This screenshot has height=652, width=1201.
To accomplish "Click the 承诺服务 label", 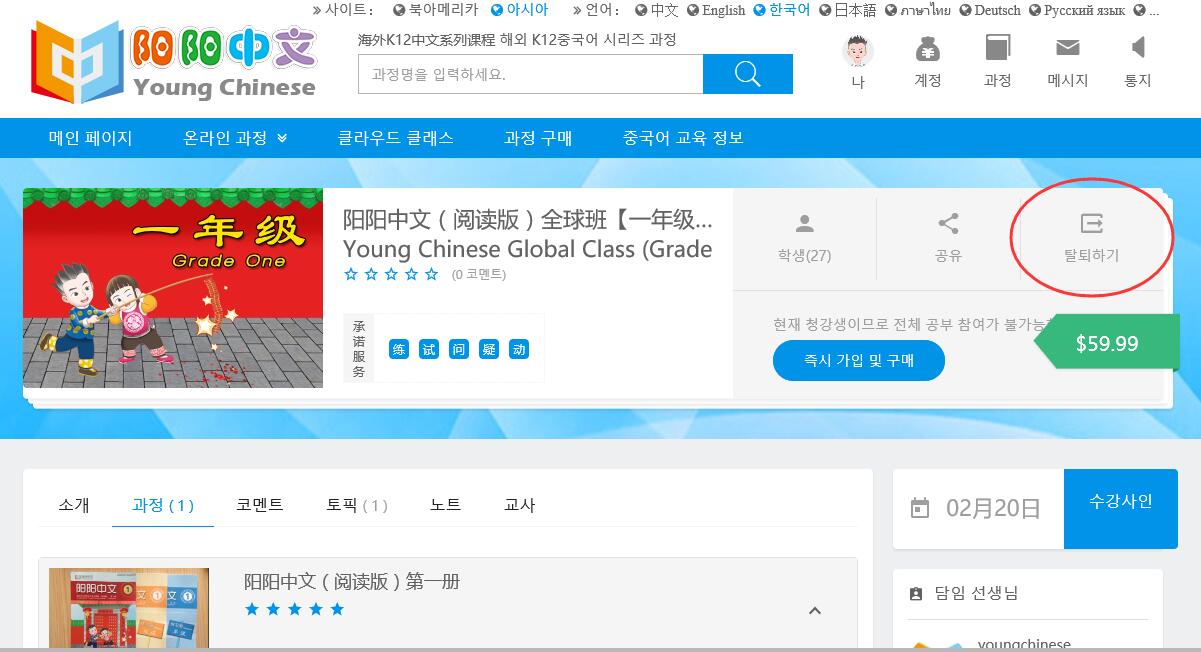I will pyautogui.click(x=358, y=349).
